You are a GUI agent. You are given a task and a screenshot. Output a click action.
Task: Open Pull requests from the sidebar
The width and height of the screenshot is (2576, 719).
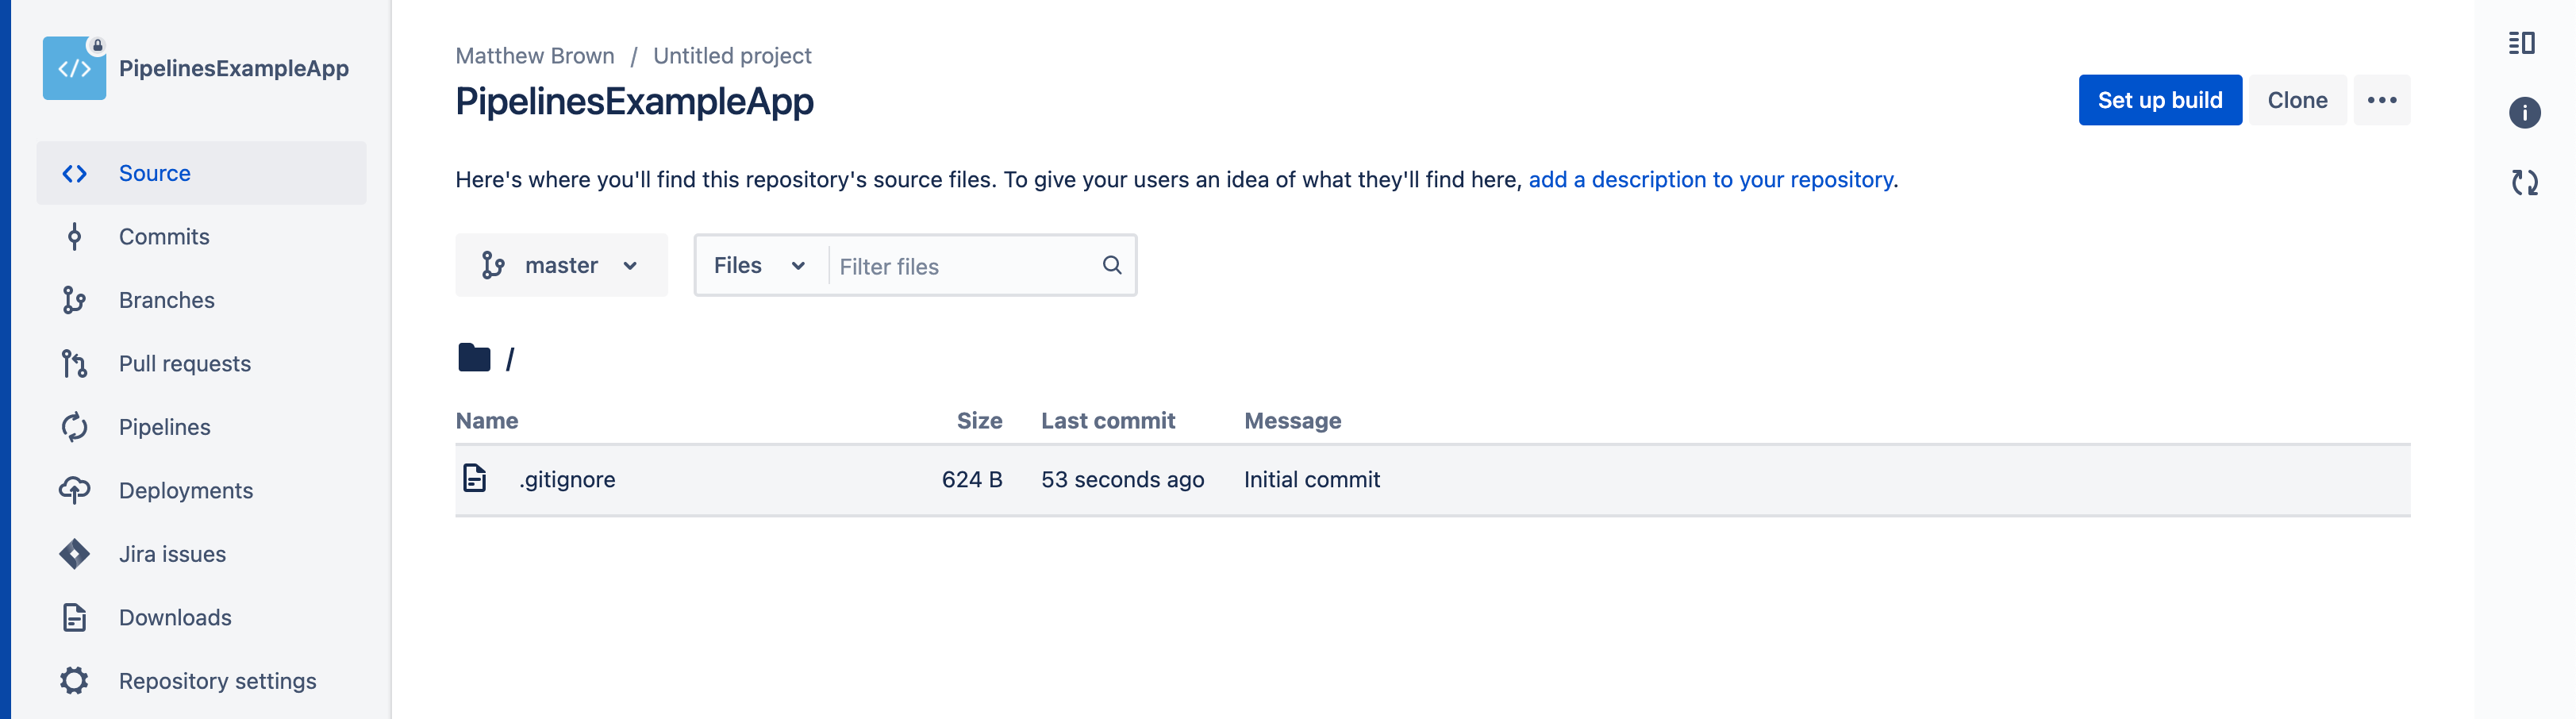(185, 363)
